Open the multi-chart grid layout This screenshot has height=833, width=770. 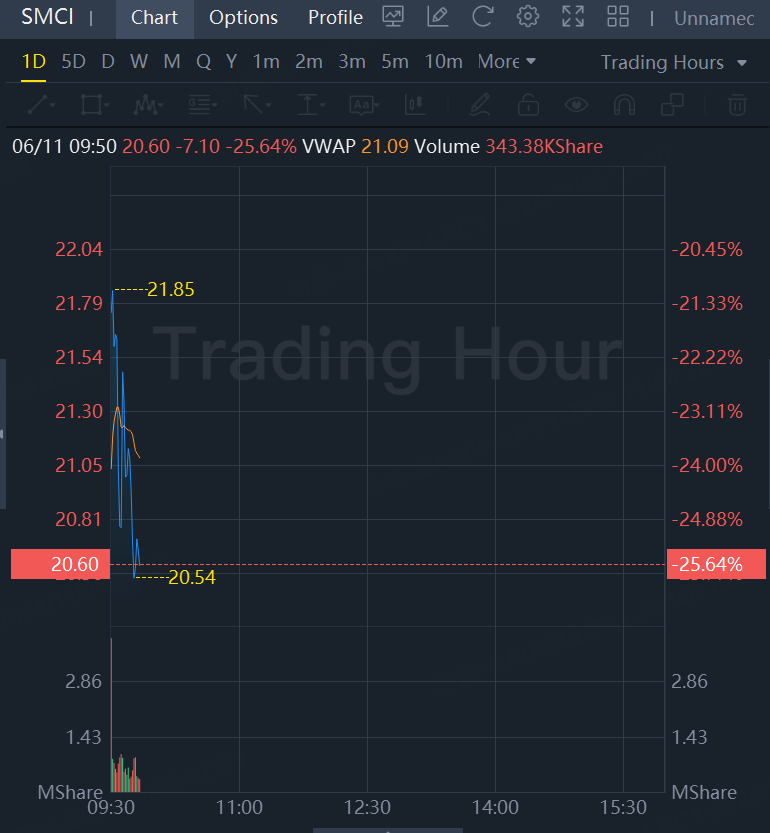(618, 17)
